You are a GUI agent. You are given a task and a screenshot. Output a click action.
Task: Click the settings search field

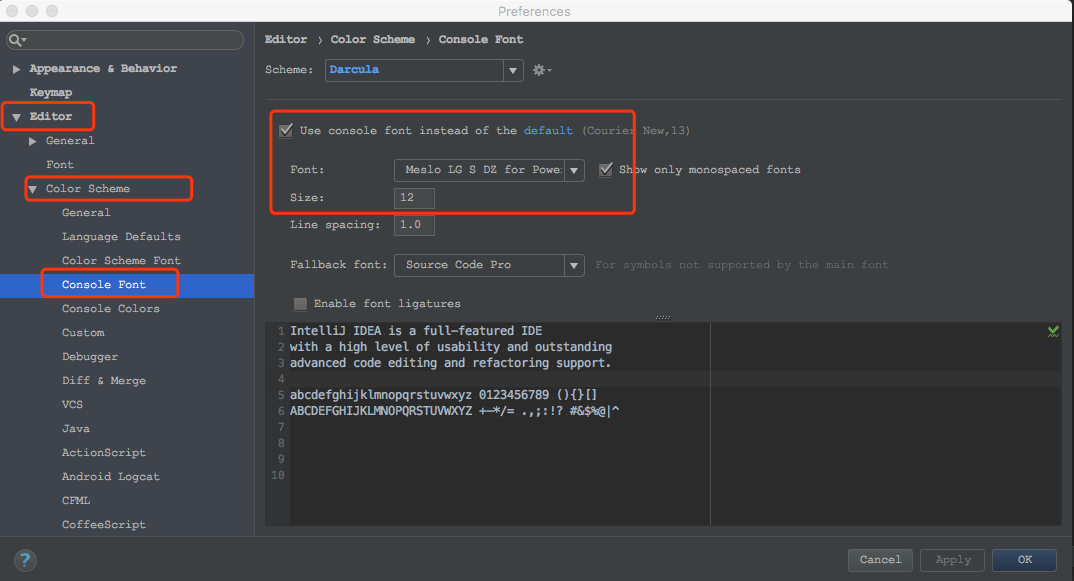125,40
